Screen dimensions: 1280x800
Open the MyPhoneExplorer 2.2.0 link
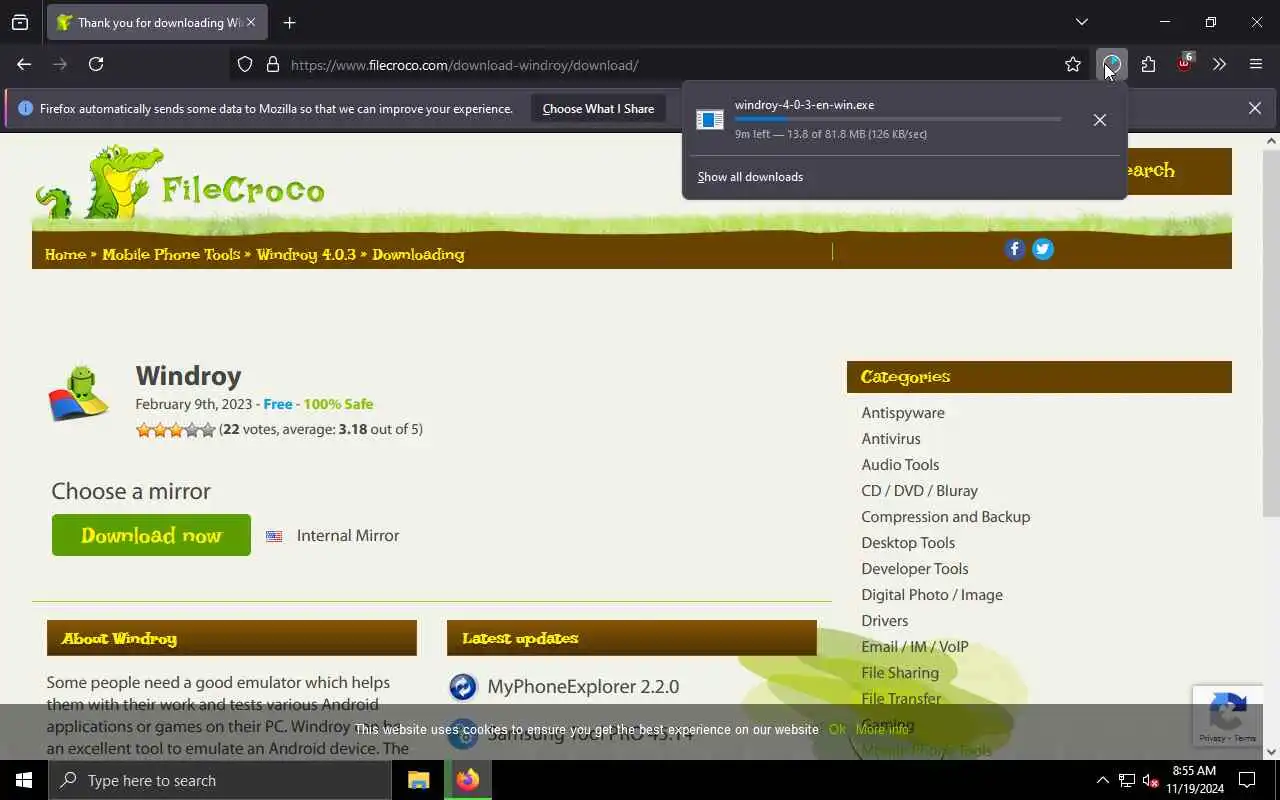click(x=583, y=687)
